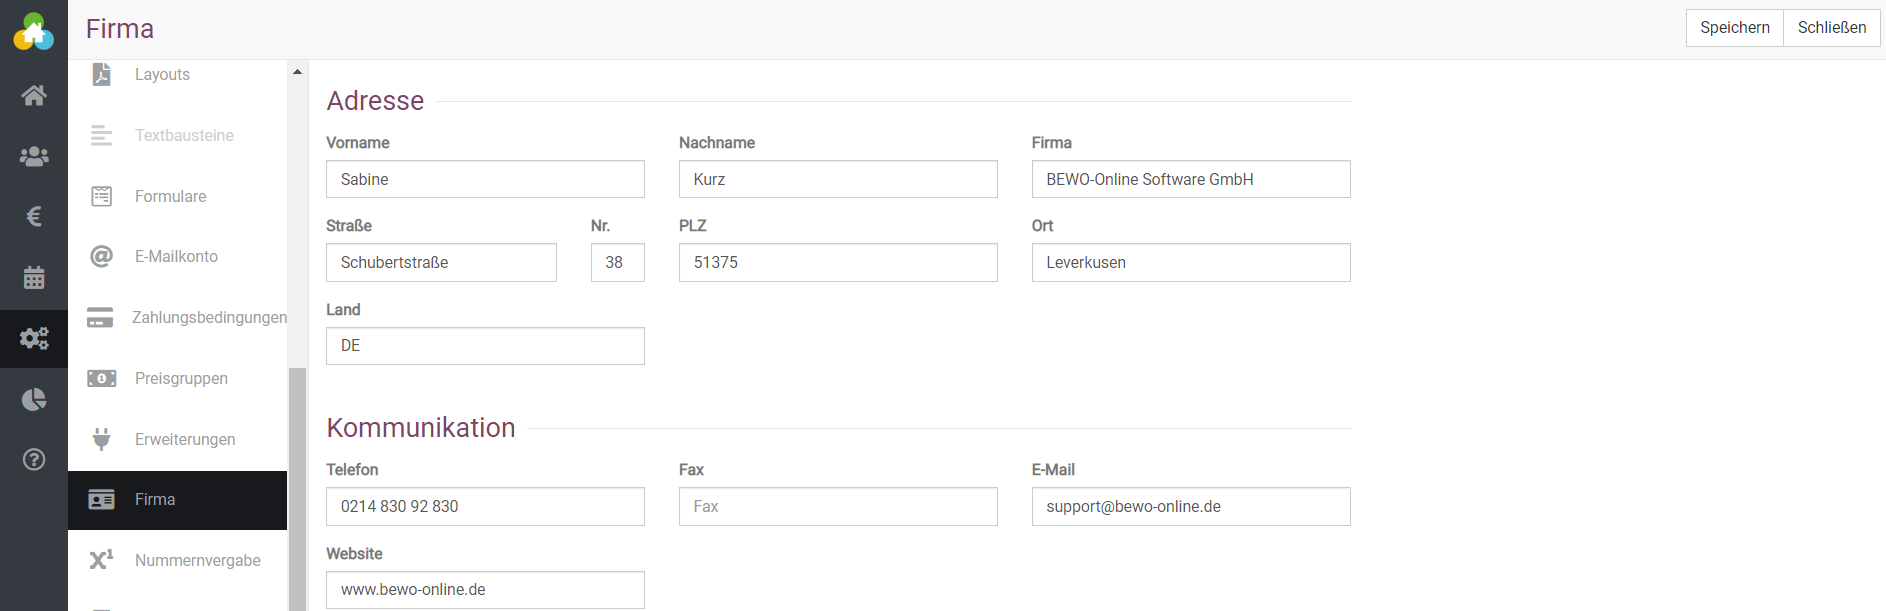This screenshot has height=611, width=1886.
Task: Open the Euro finance icon
Action: coord(34,217)
